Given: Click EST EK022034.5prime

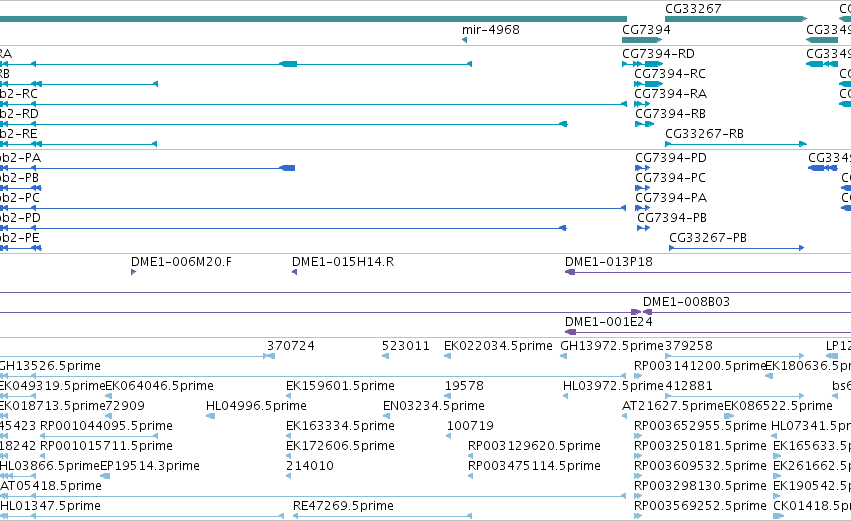Looking at the screenshot, I should [498, 346].
